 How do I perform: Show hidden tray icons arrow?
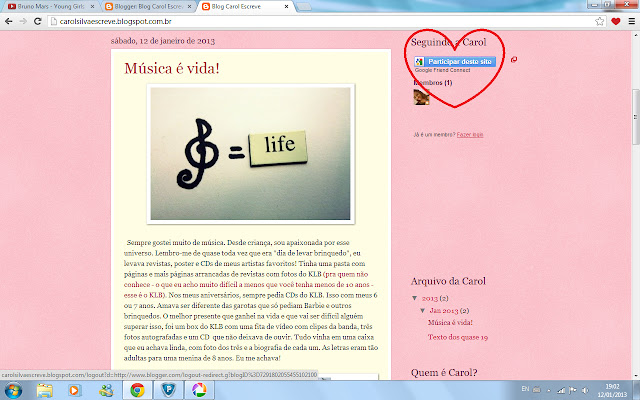(x=549, y=391)
